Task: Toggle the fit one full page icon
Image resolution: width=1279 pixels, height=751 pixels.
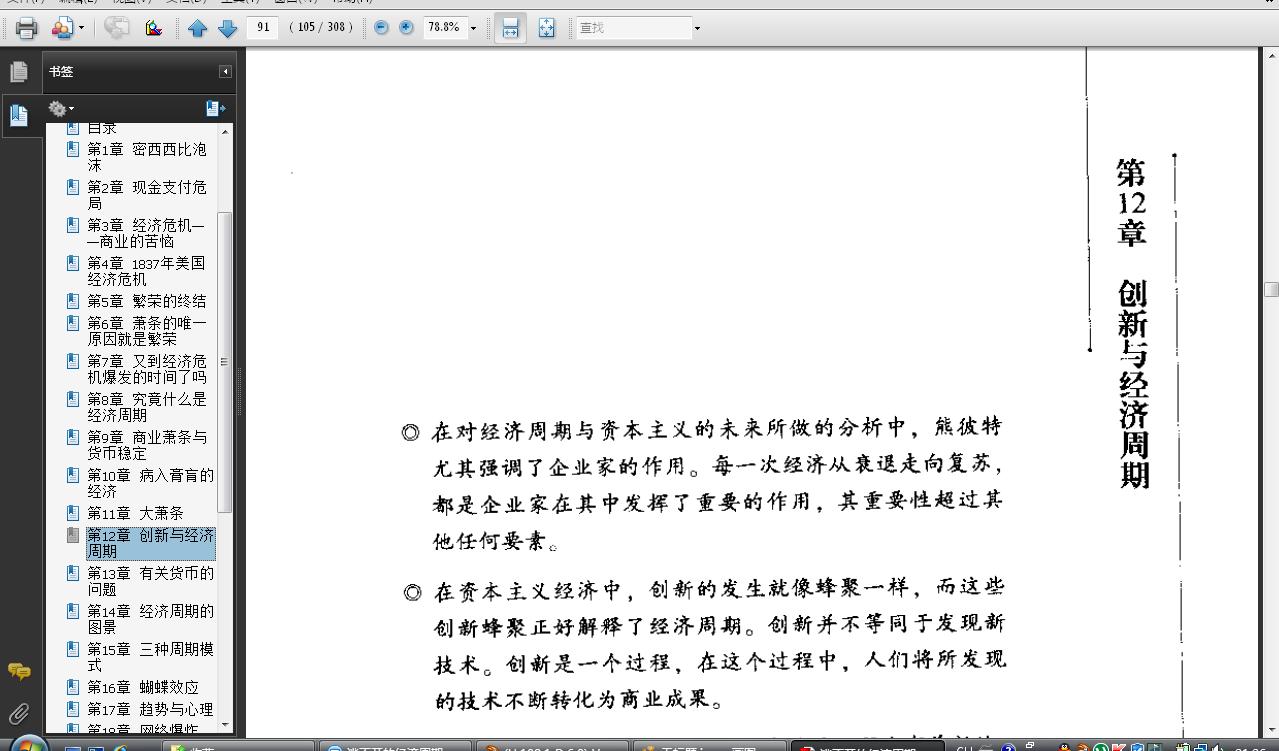Action: [546, 28]
